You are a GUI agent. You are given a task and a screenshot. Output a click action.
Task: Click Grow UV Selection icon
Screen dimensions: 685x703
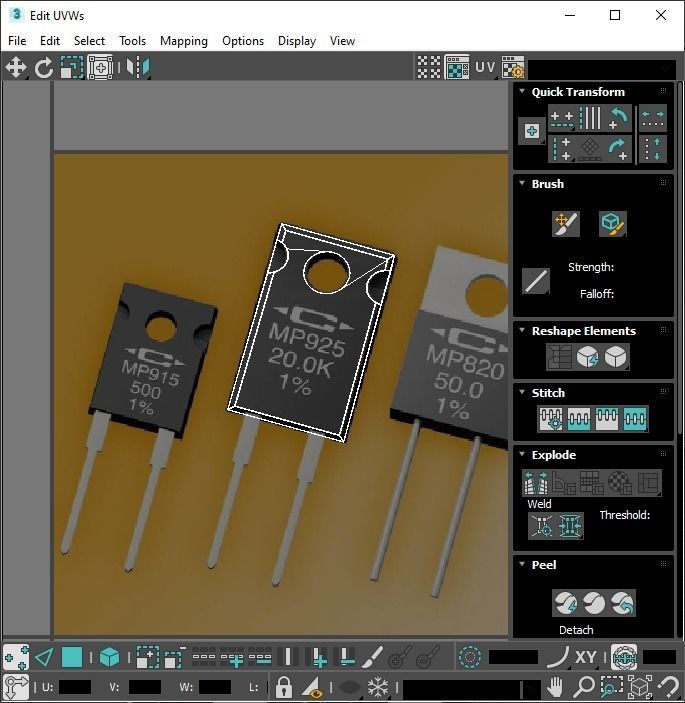(148, 658)
